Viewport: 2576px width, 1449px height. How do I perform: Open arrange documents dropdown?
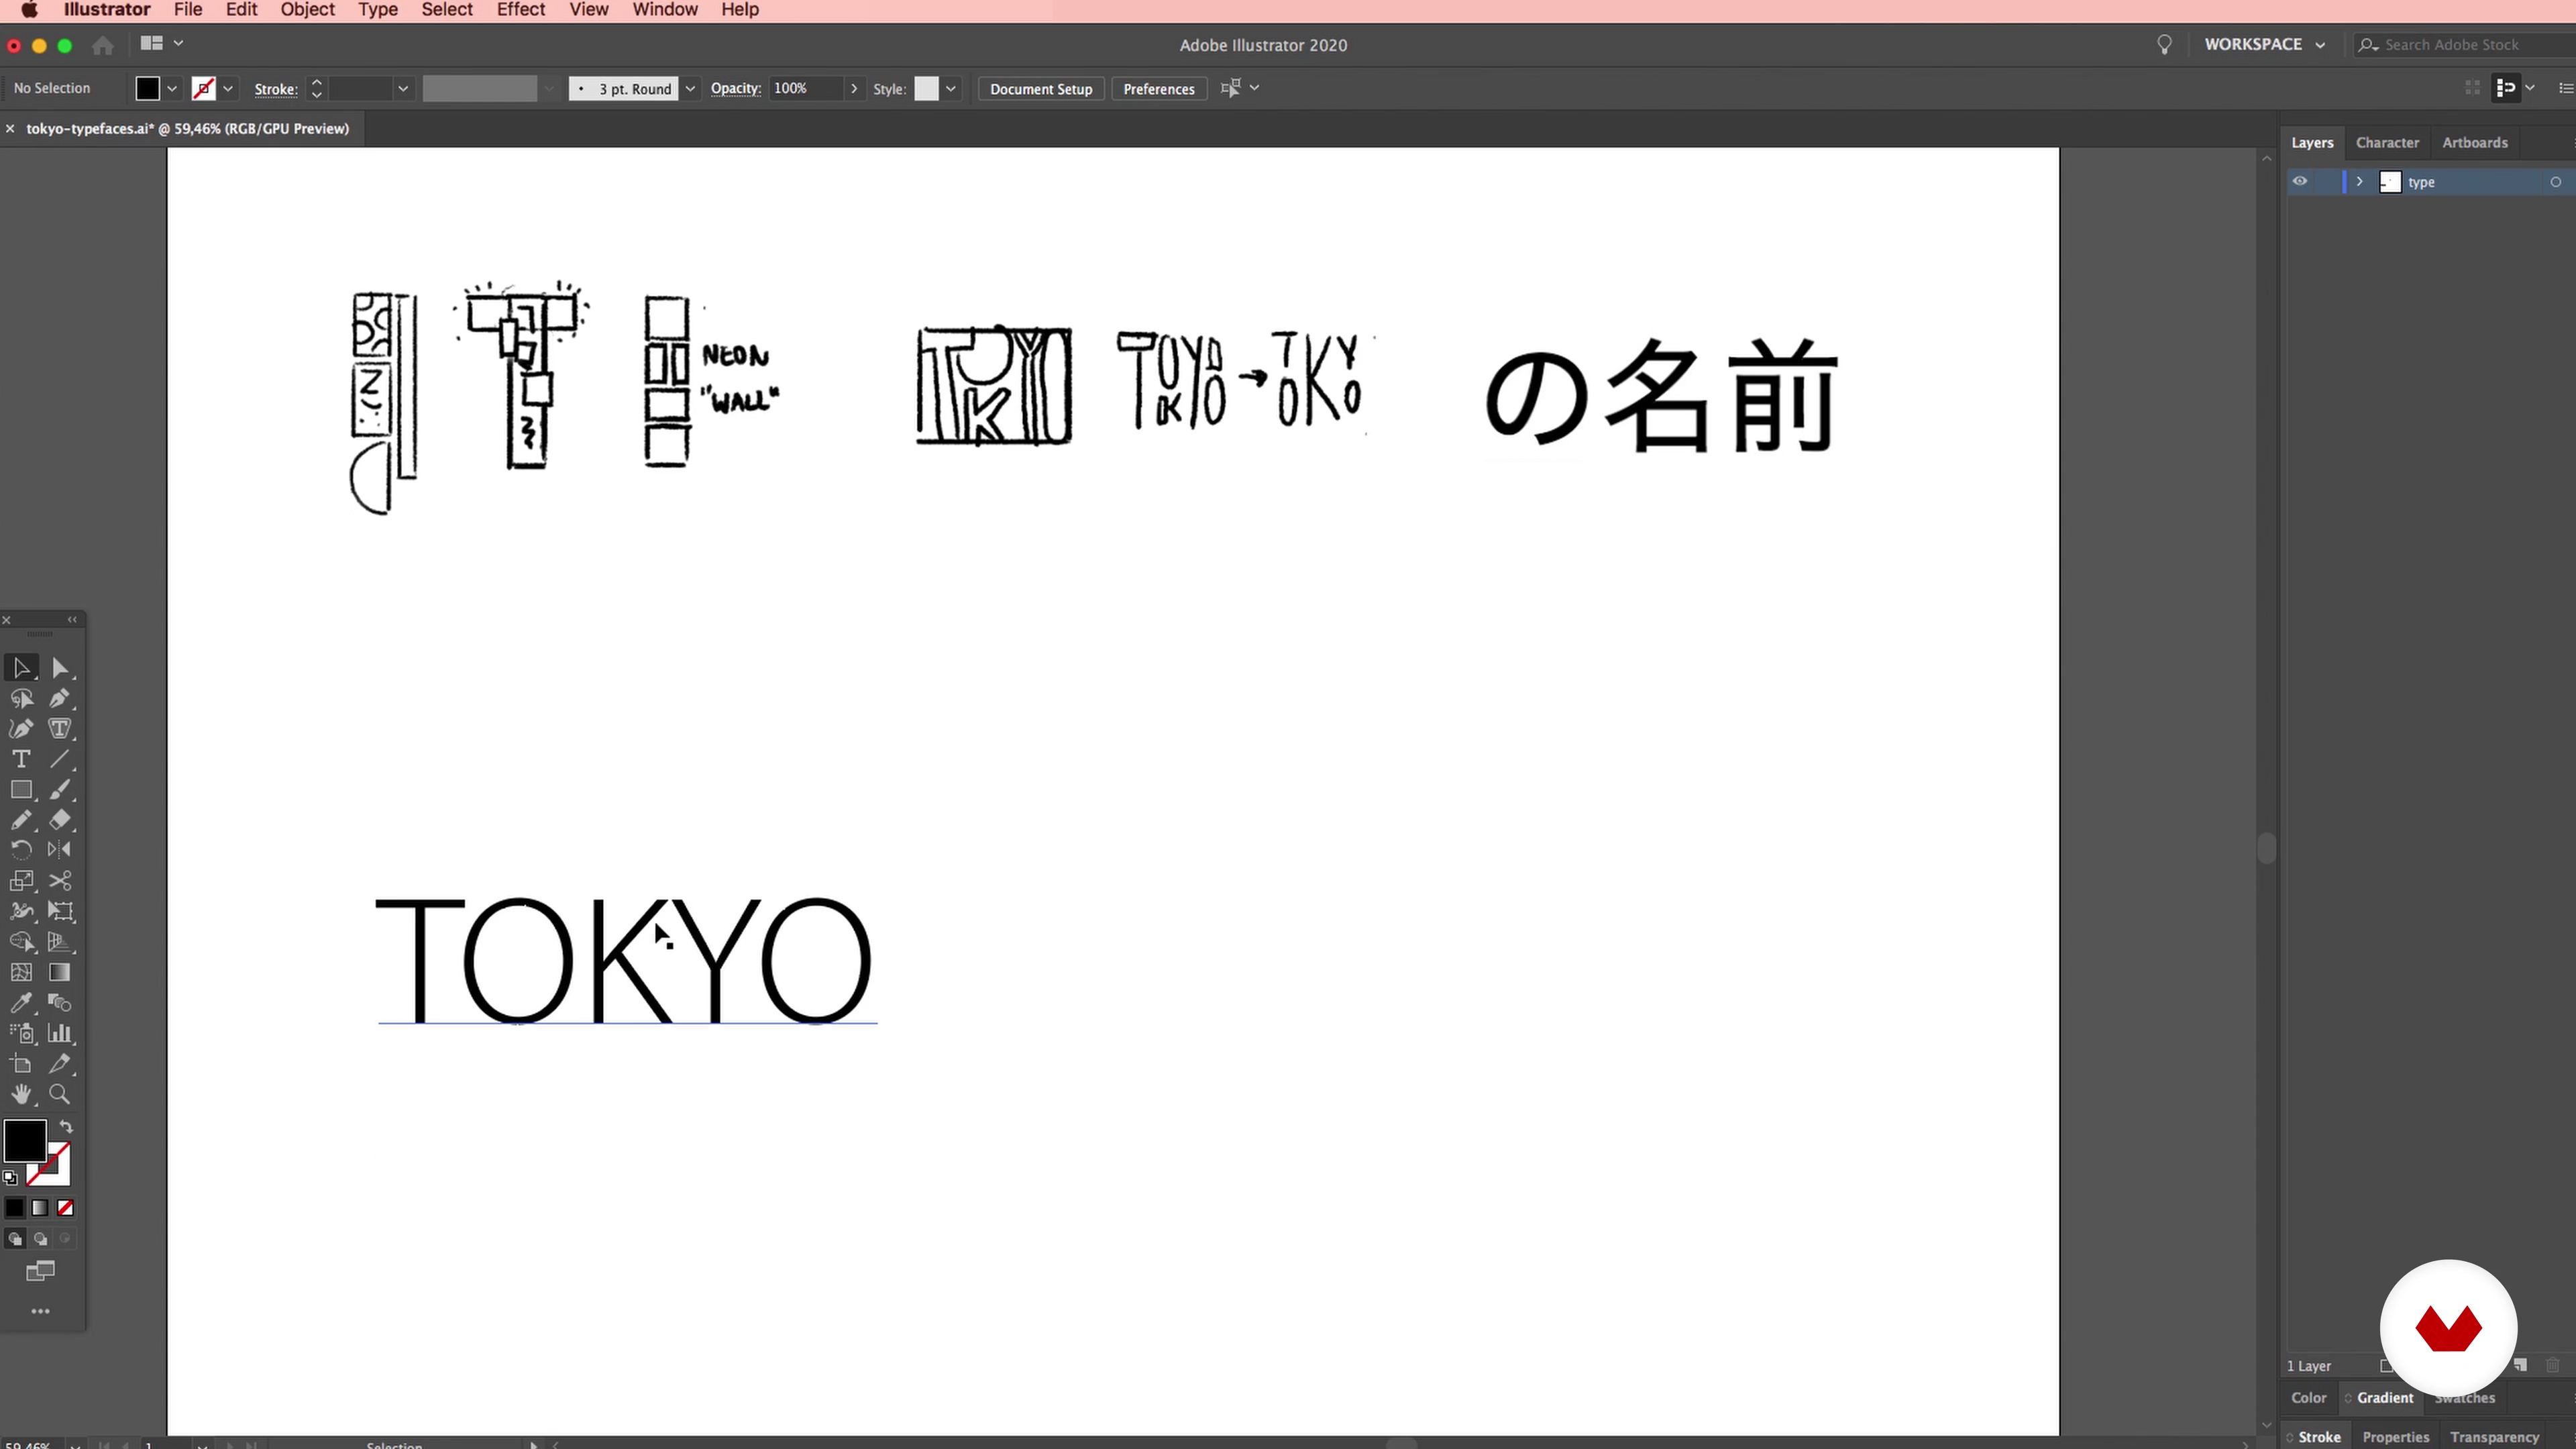coord(161,43)
